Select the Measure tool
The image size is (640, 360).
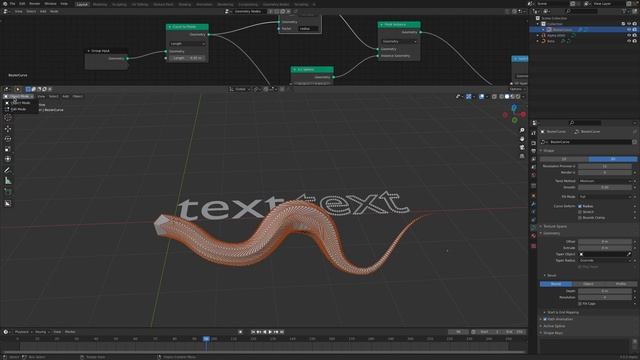[8, 181]
